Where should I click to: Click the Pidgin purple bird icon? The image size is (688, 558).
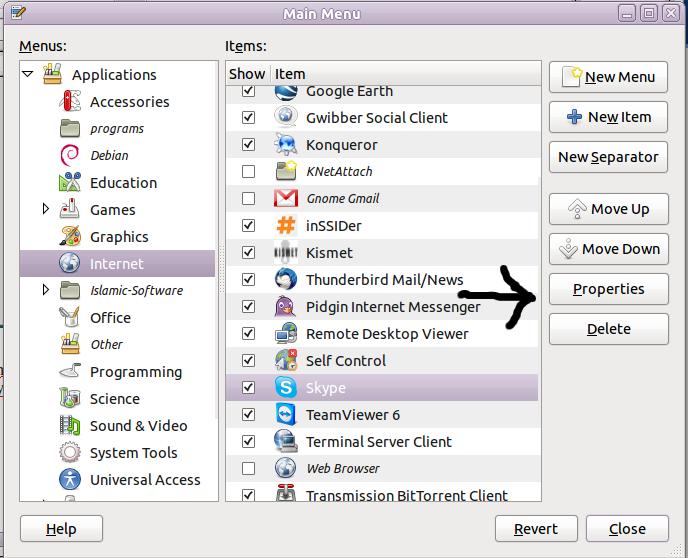click(x=285, y=306)
